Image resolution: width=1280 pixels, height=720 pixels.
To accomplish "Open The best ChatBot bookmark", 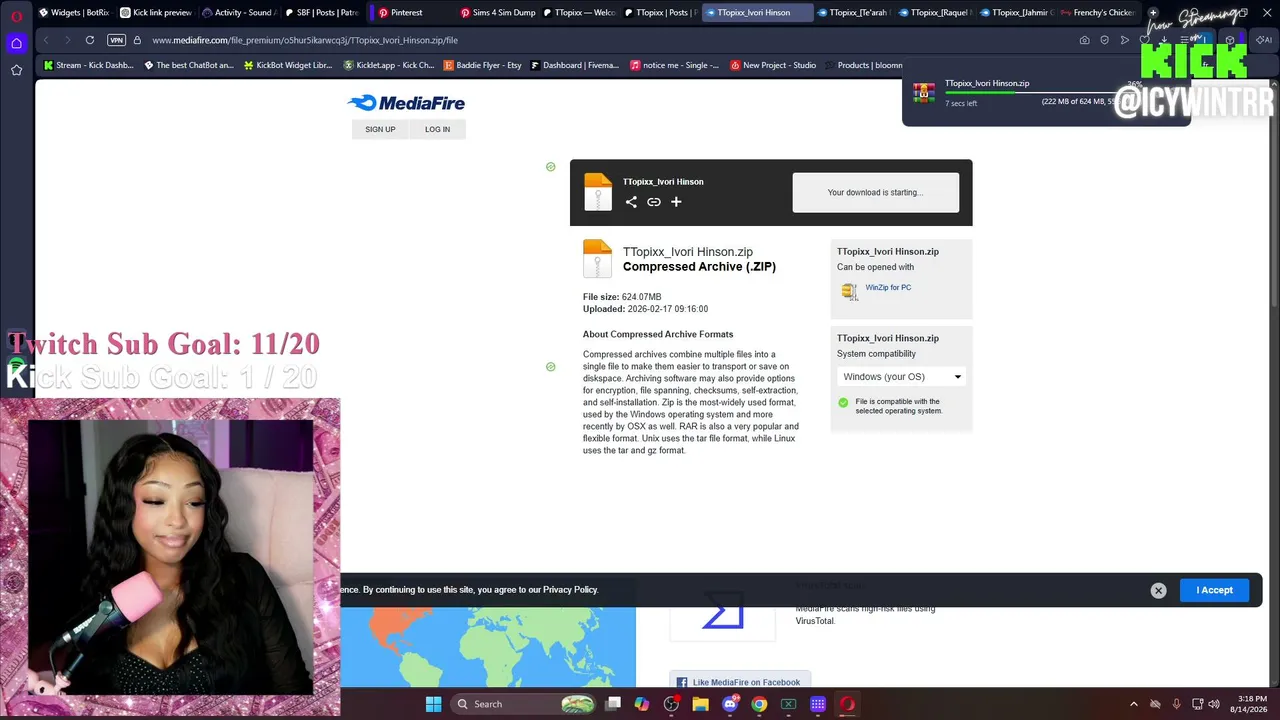I will click(189, 66).
